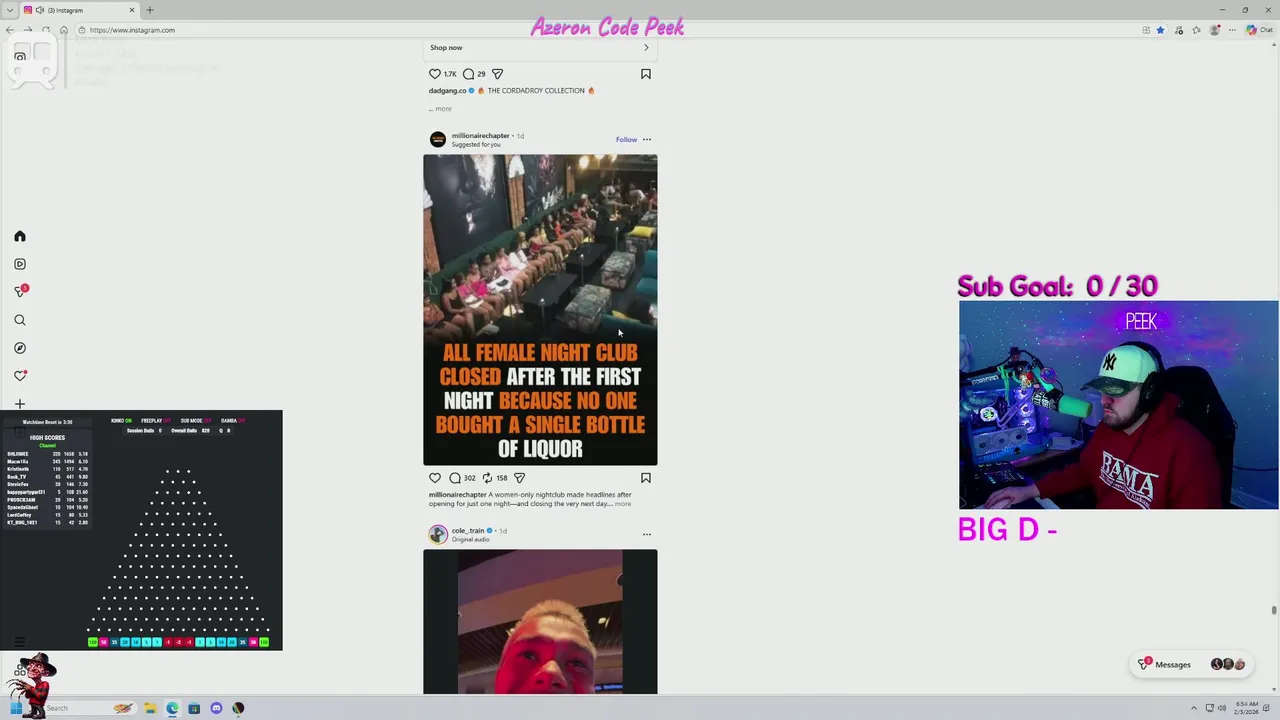Click the Create plus icon in the sidebar
Screen dimensions: 1280x720
20,404
